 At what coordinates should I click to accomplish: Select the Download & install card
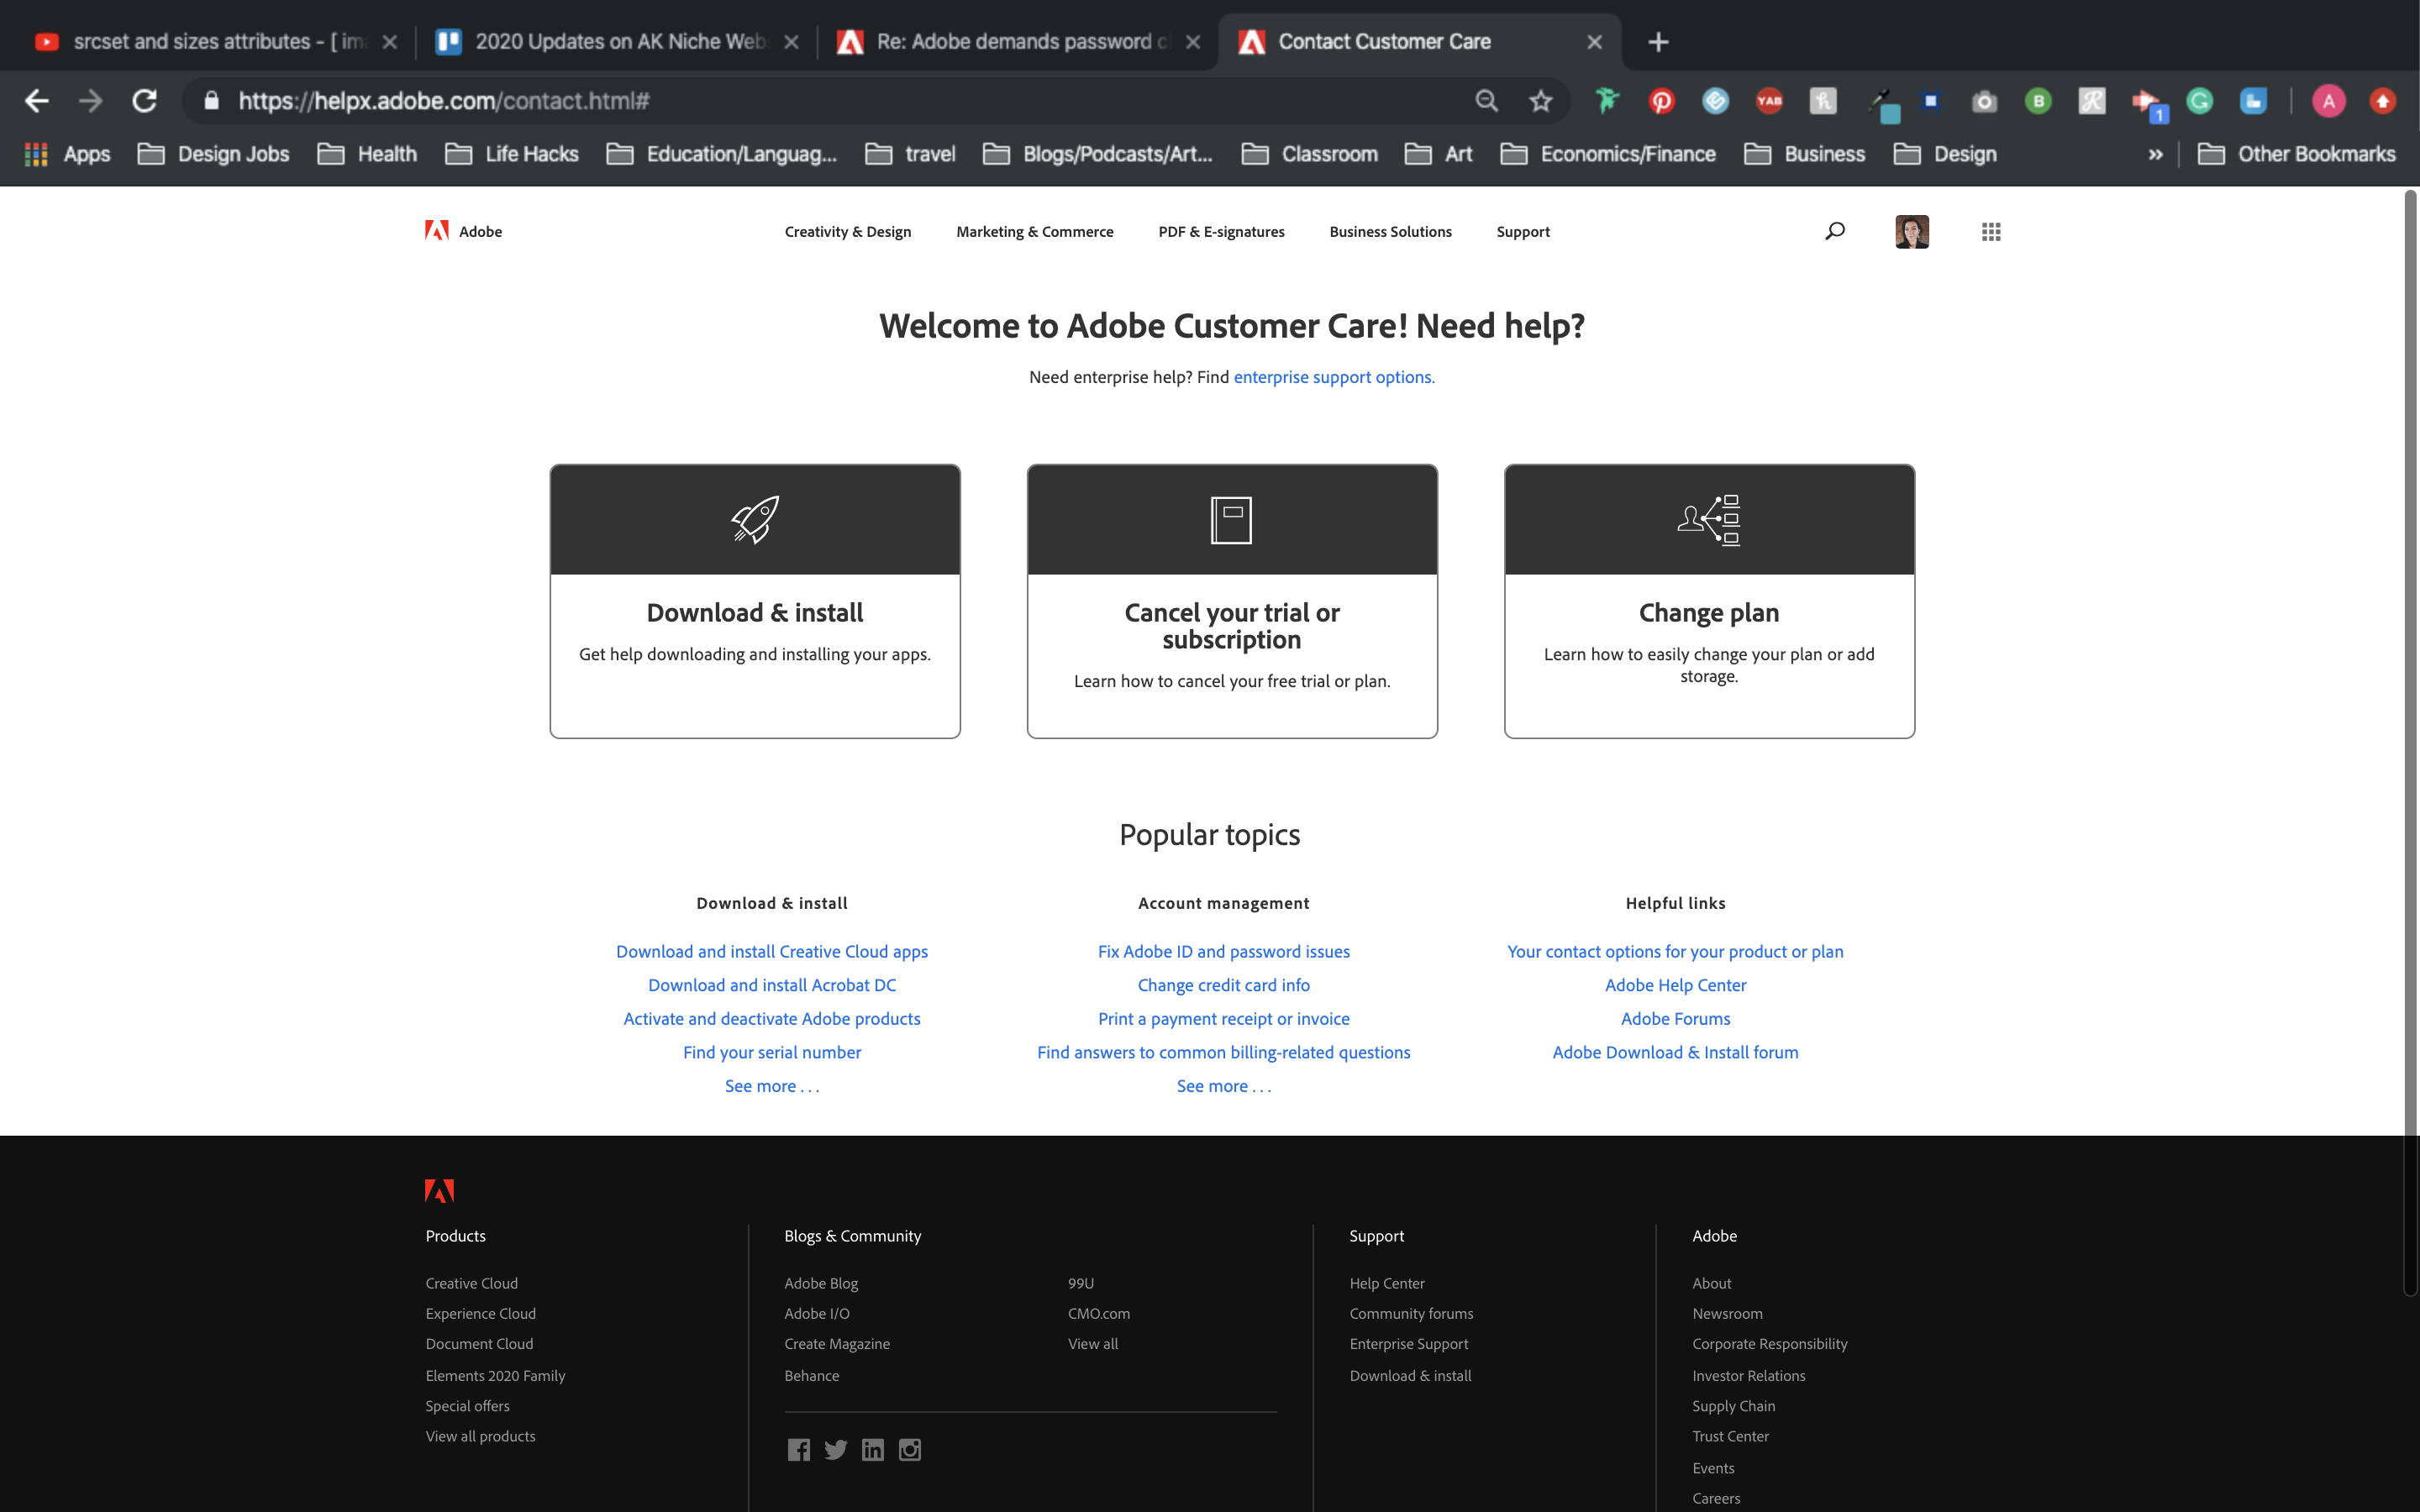click(755, 599)
